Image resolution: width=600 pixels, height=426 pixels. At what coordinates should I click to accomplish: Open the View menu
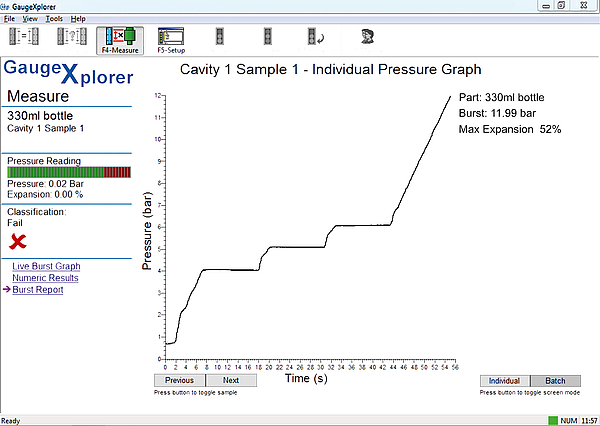30,18
